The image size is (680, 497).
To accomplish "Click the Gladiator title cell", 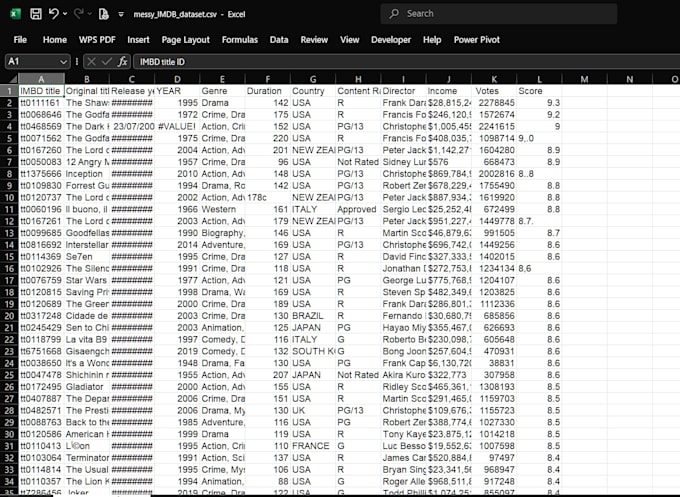I will click(x=87, y=387).
